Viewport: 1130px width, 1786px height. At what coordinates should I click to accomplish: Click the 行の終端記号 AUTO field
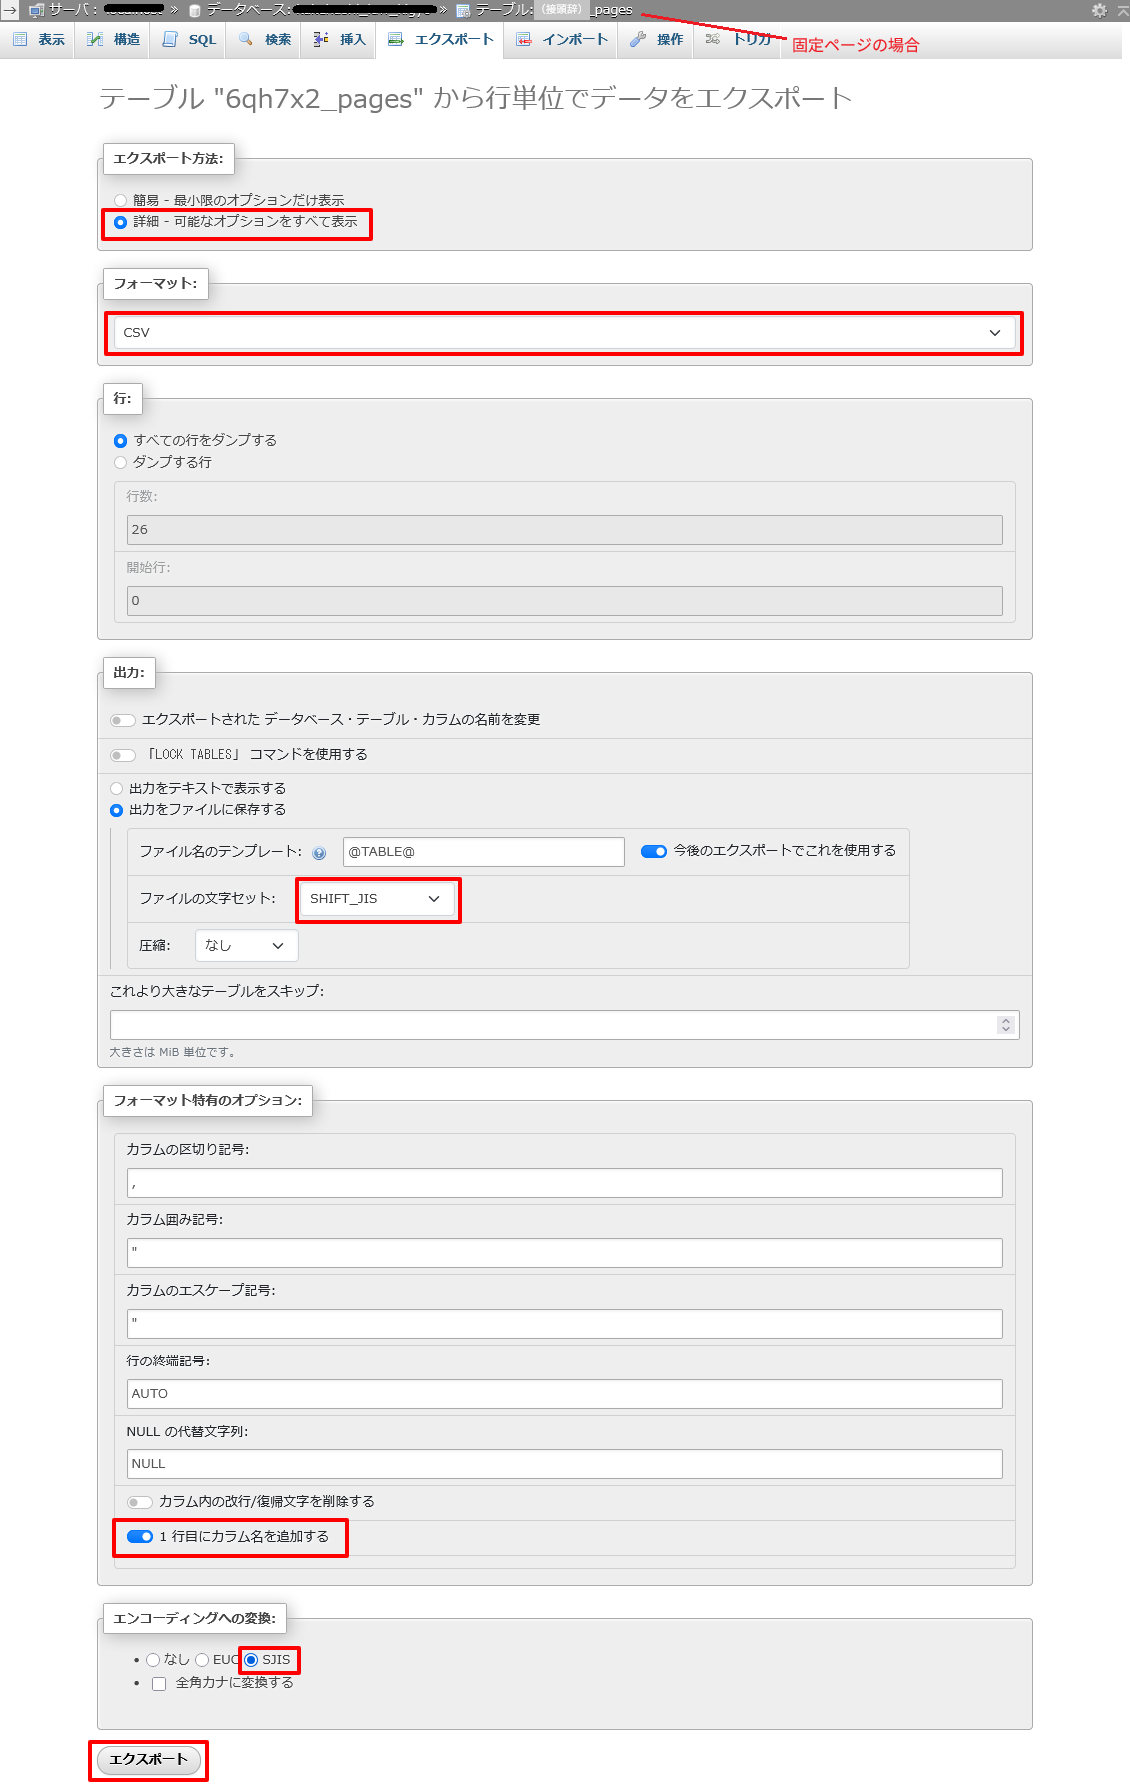click(565, 1394)
